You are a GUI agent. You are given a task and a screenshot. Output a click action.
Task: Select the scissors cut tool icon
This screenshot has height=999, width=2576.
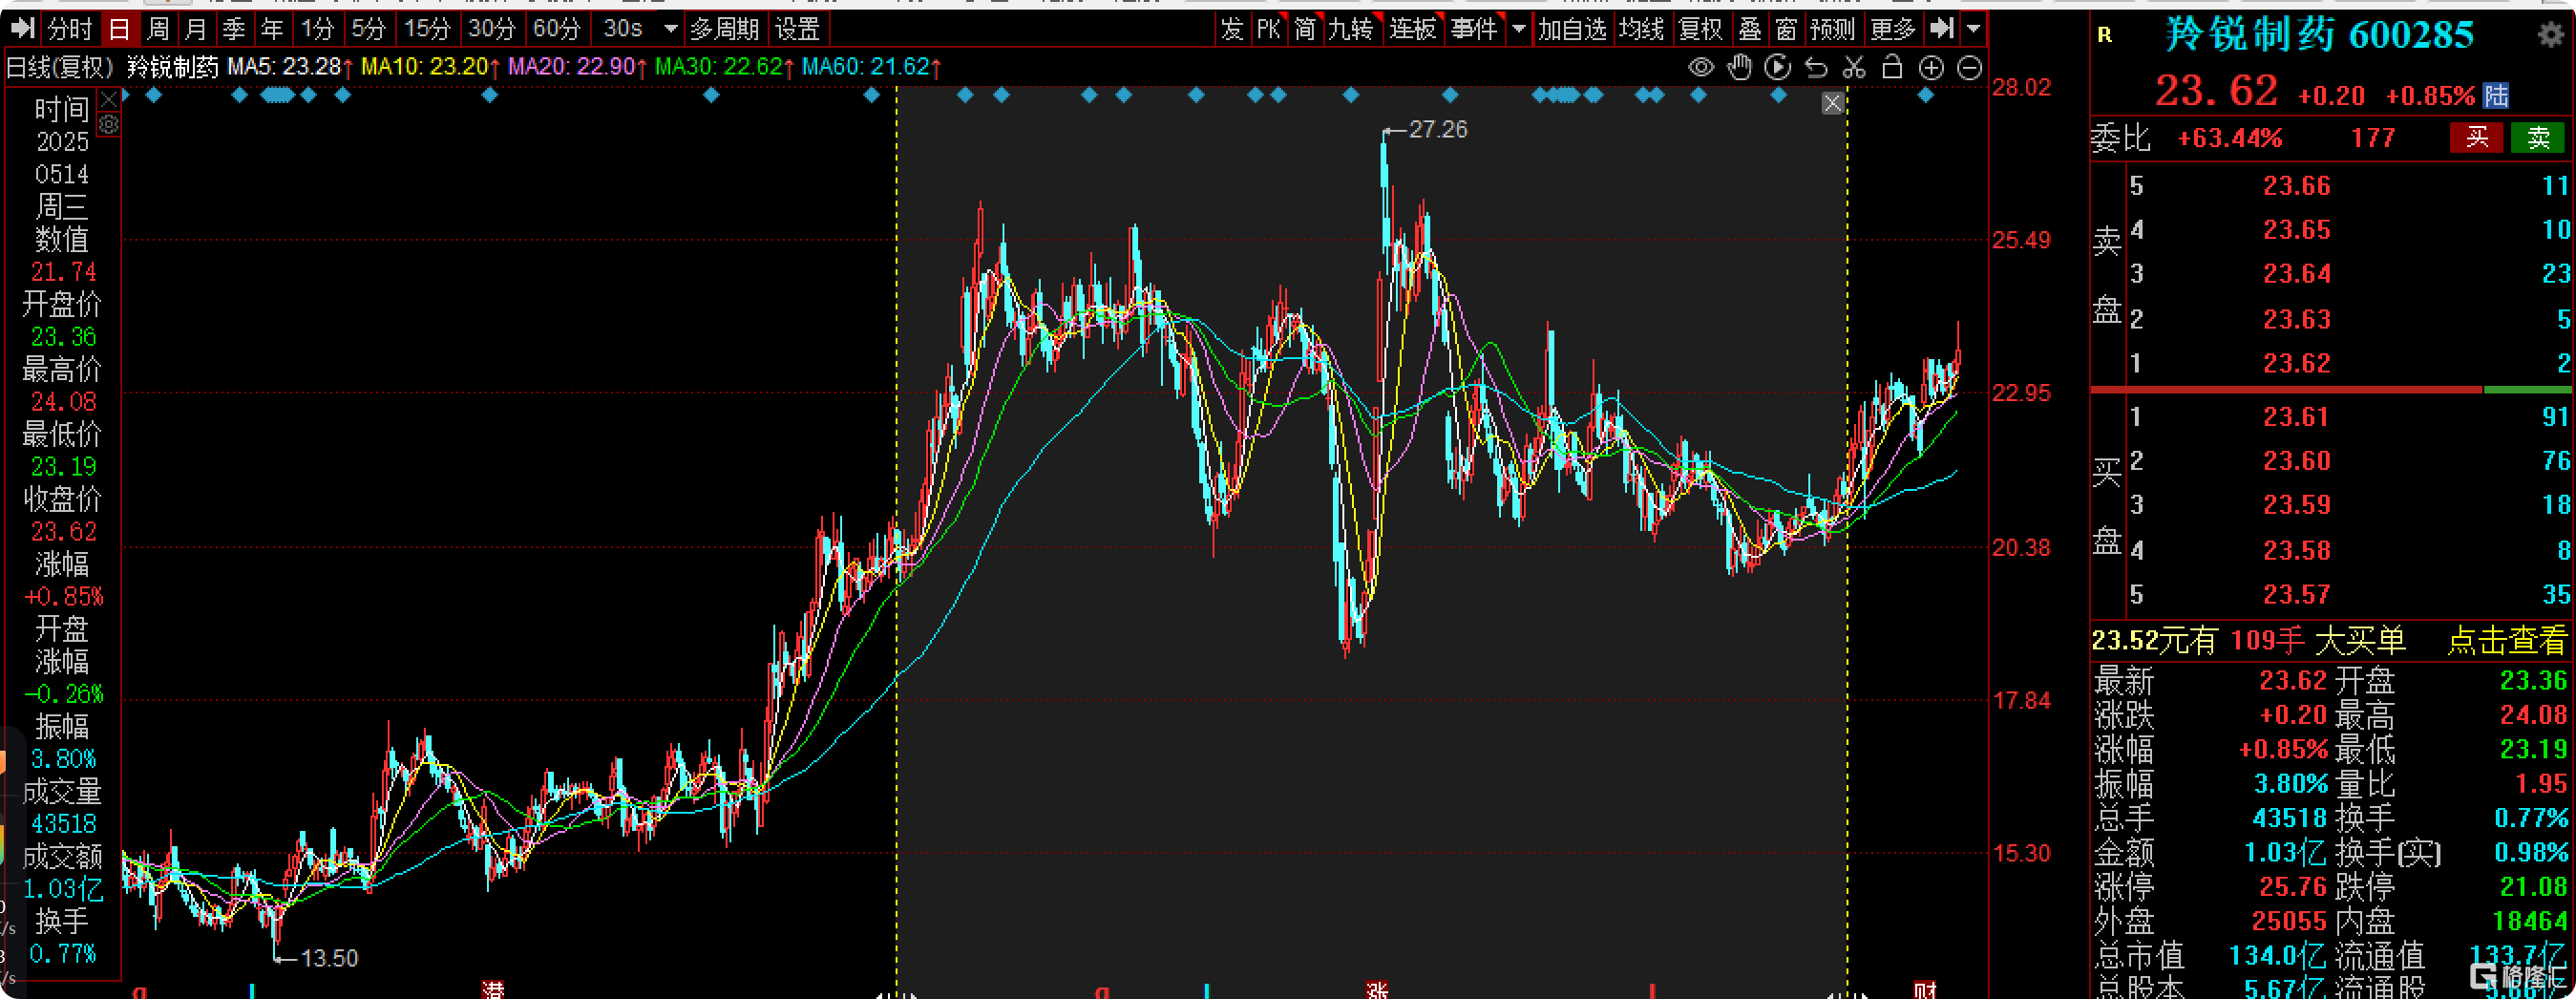point(1854,68)
